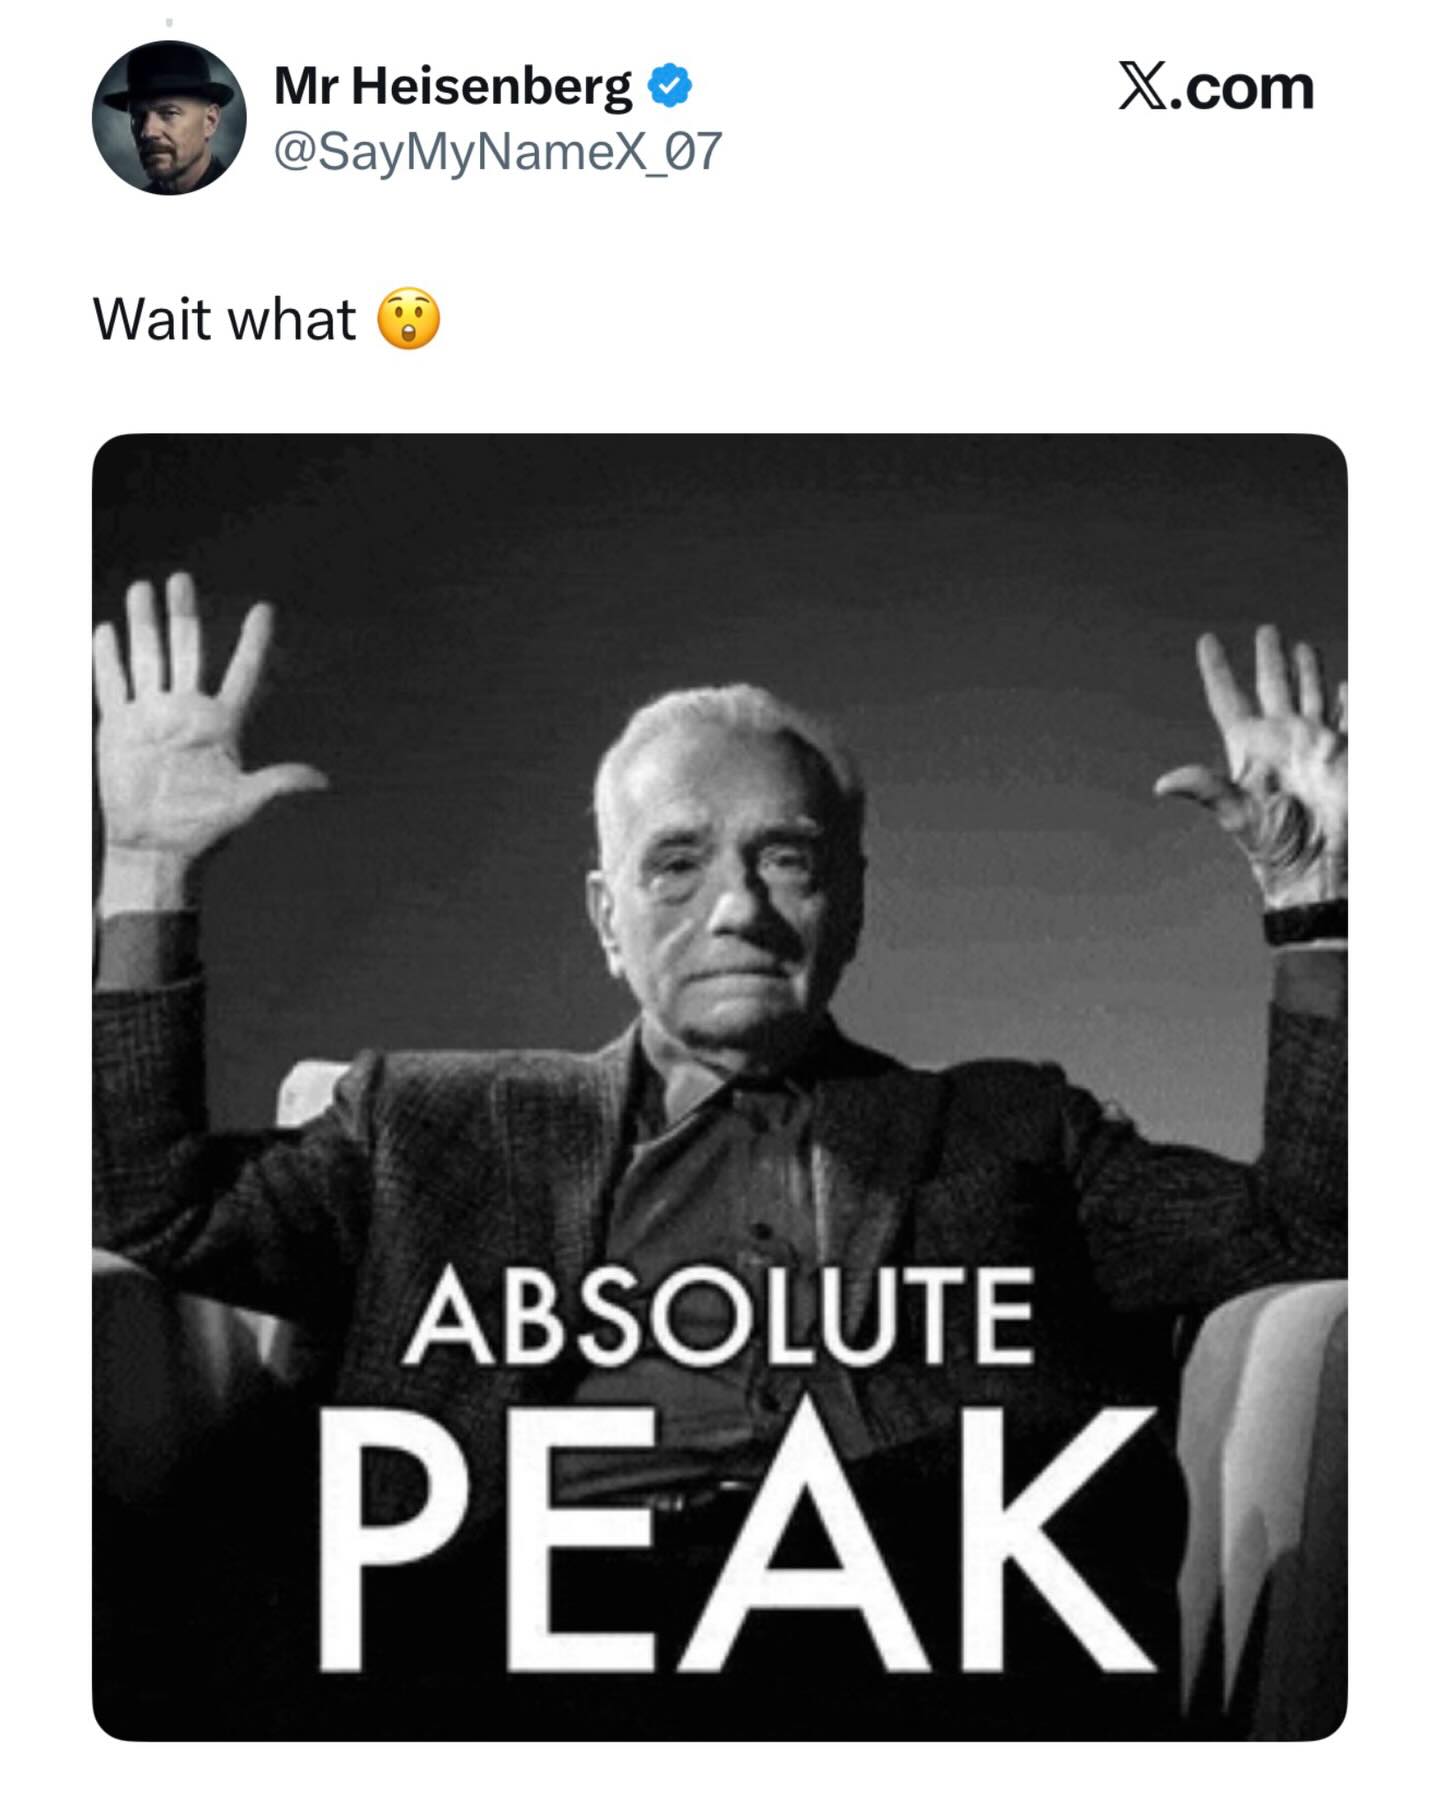Click the black hat in the profile avatar
The image size is (1440, 1798).
[172, 80]
